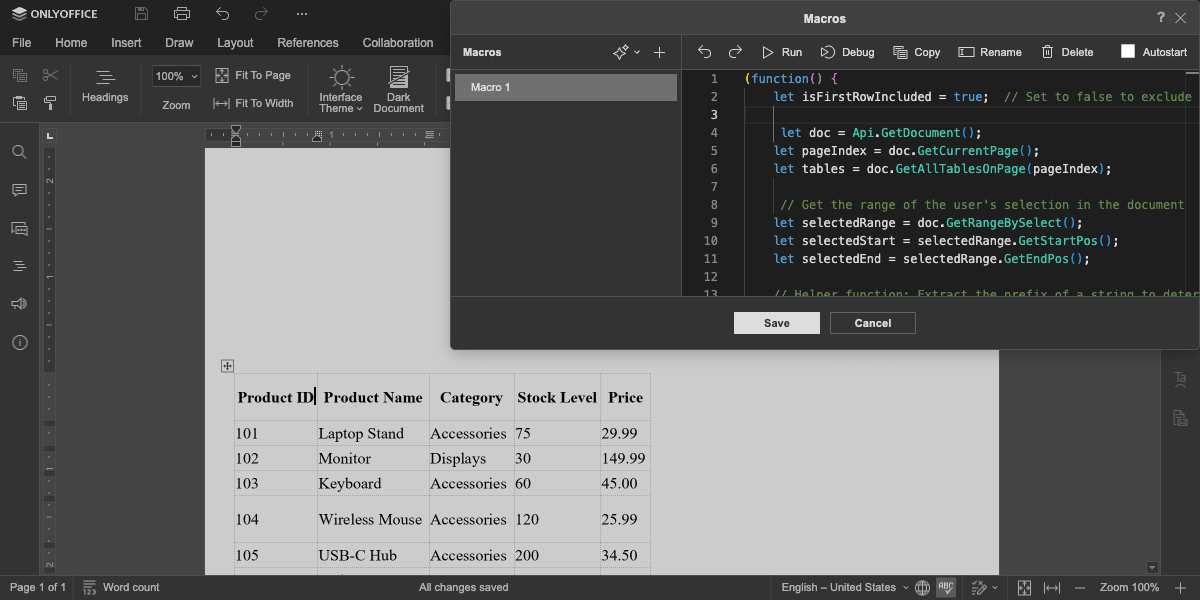Toggle Dark Document mode
The width and height of the screenshot is (1200, 600).
coord(399,89)
